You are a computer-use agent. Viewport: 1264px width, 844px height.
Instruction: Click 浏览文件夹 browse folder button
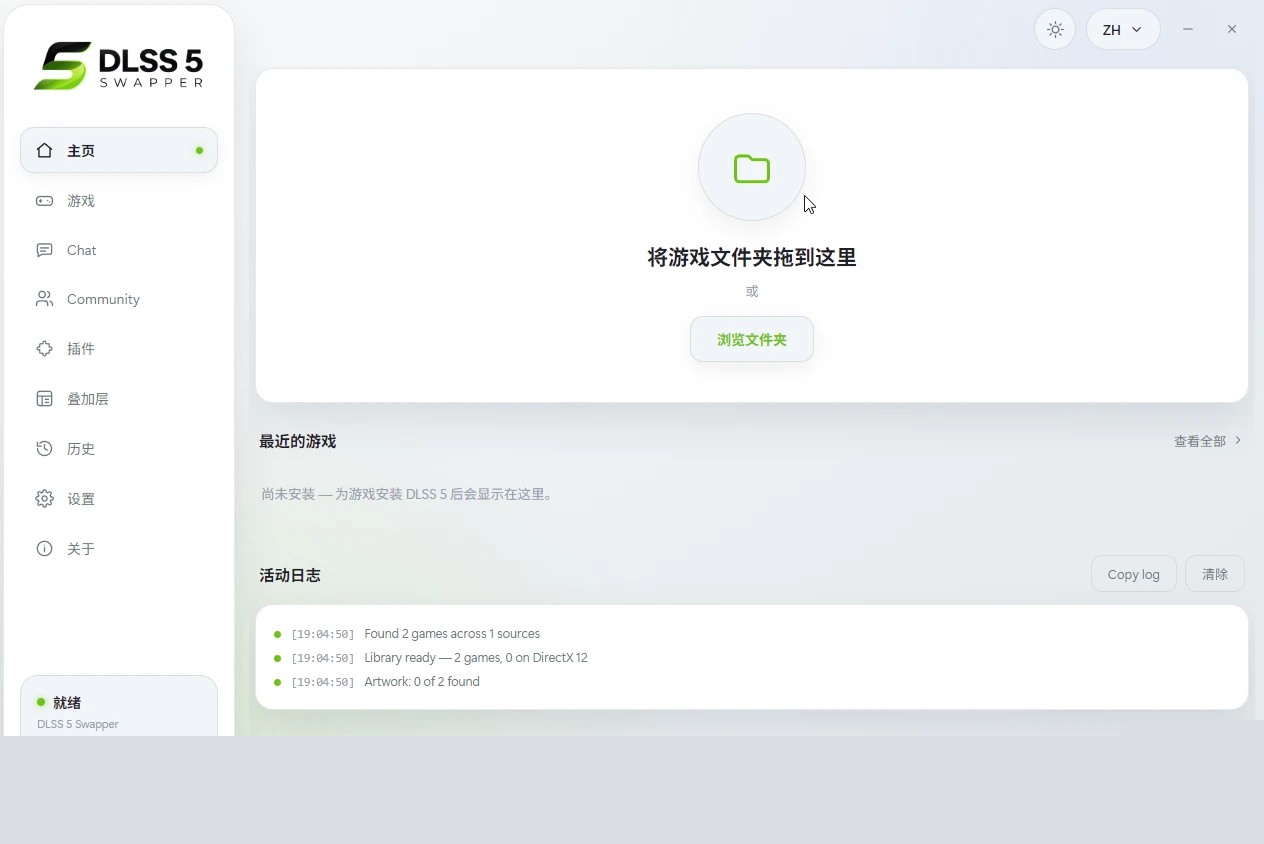coord(752,340)
